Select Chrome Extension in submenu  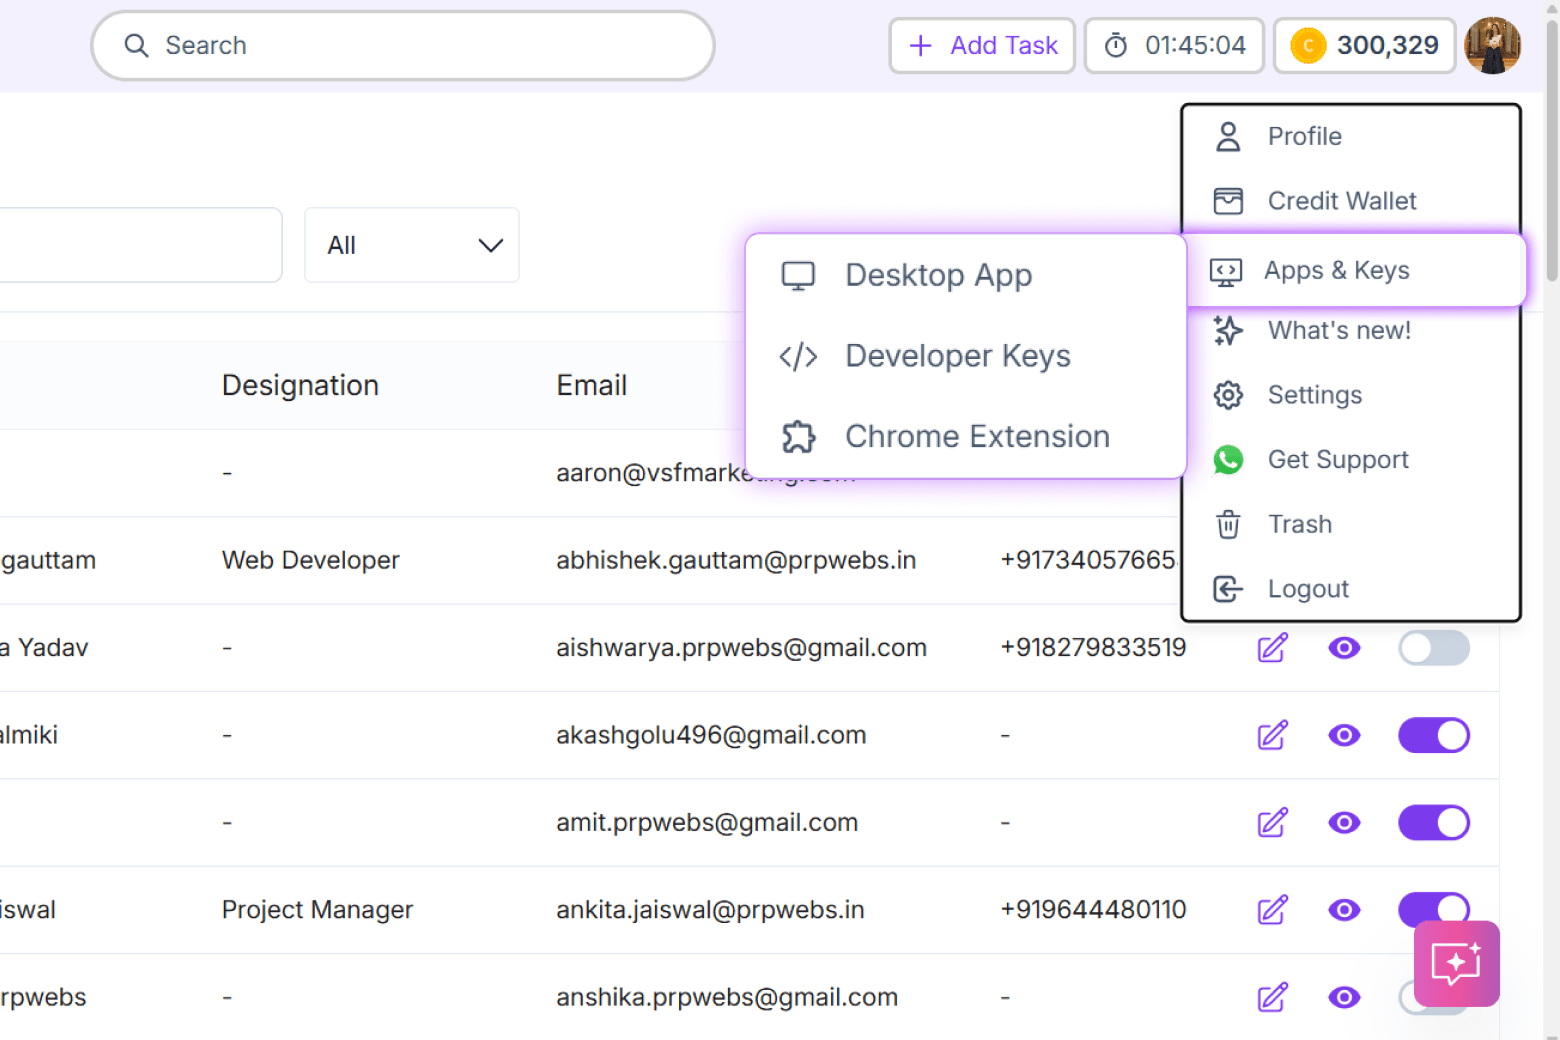point(966,436)
